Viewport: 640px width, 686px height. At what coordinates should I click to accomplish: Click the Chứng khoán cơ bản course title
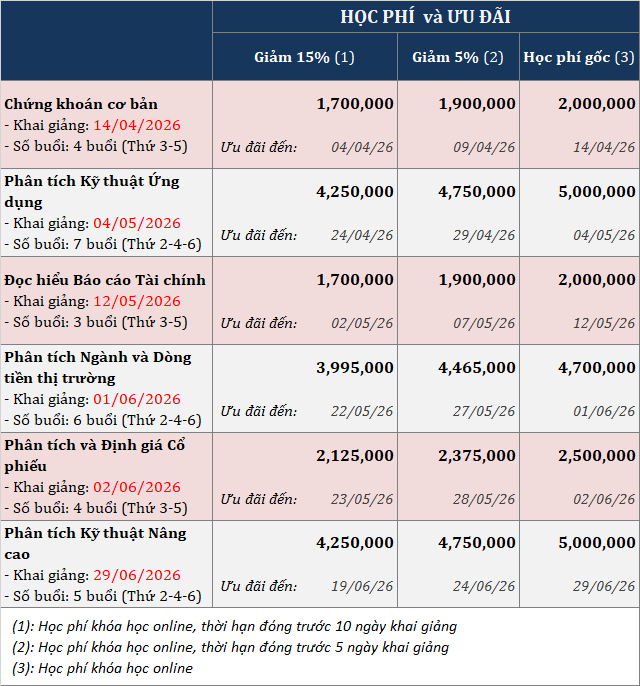tap(81, 104)
